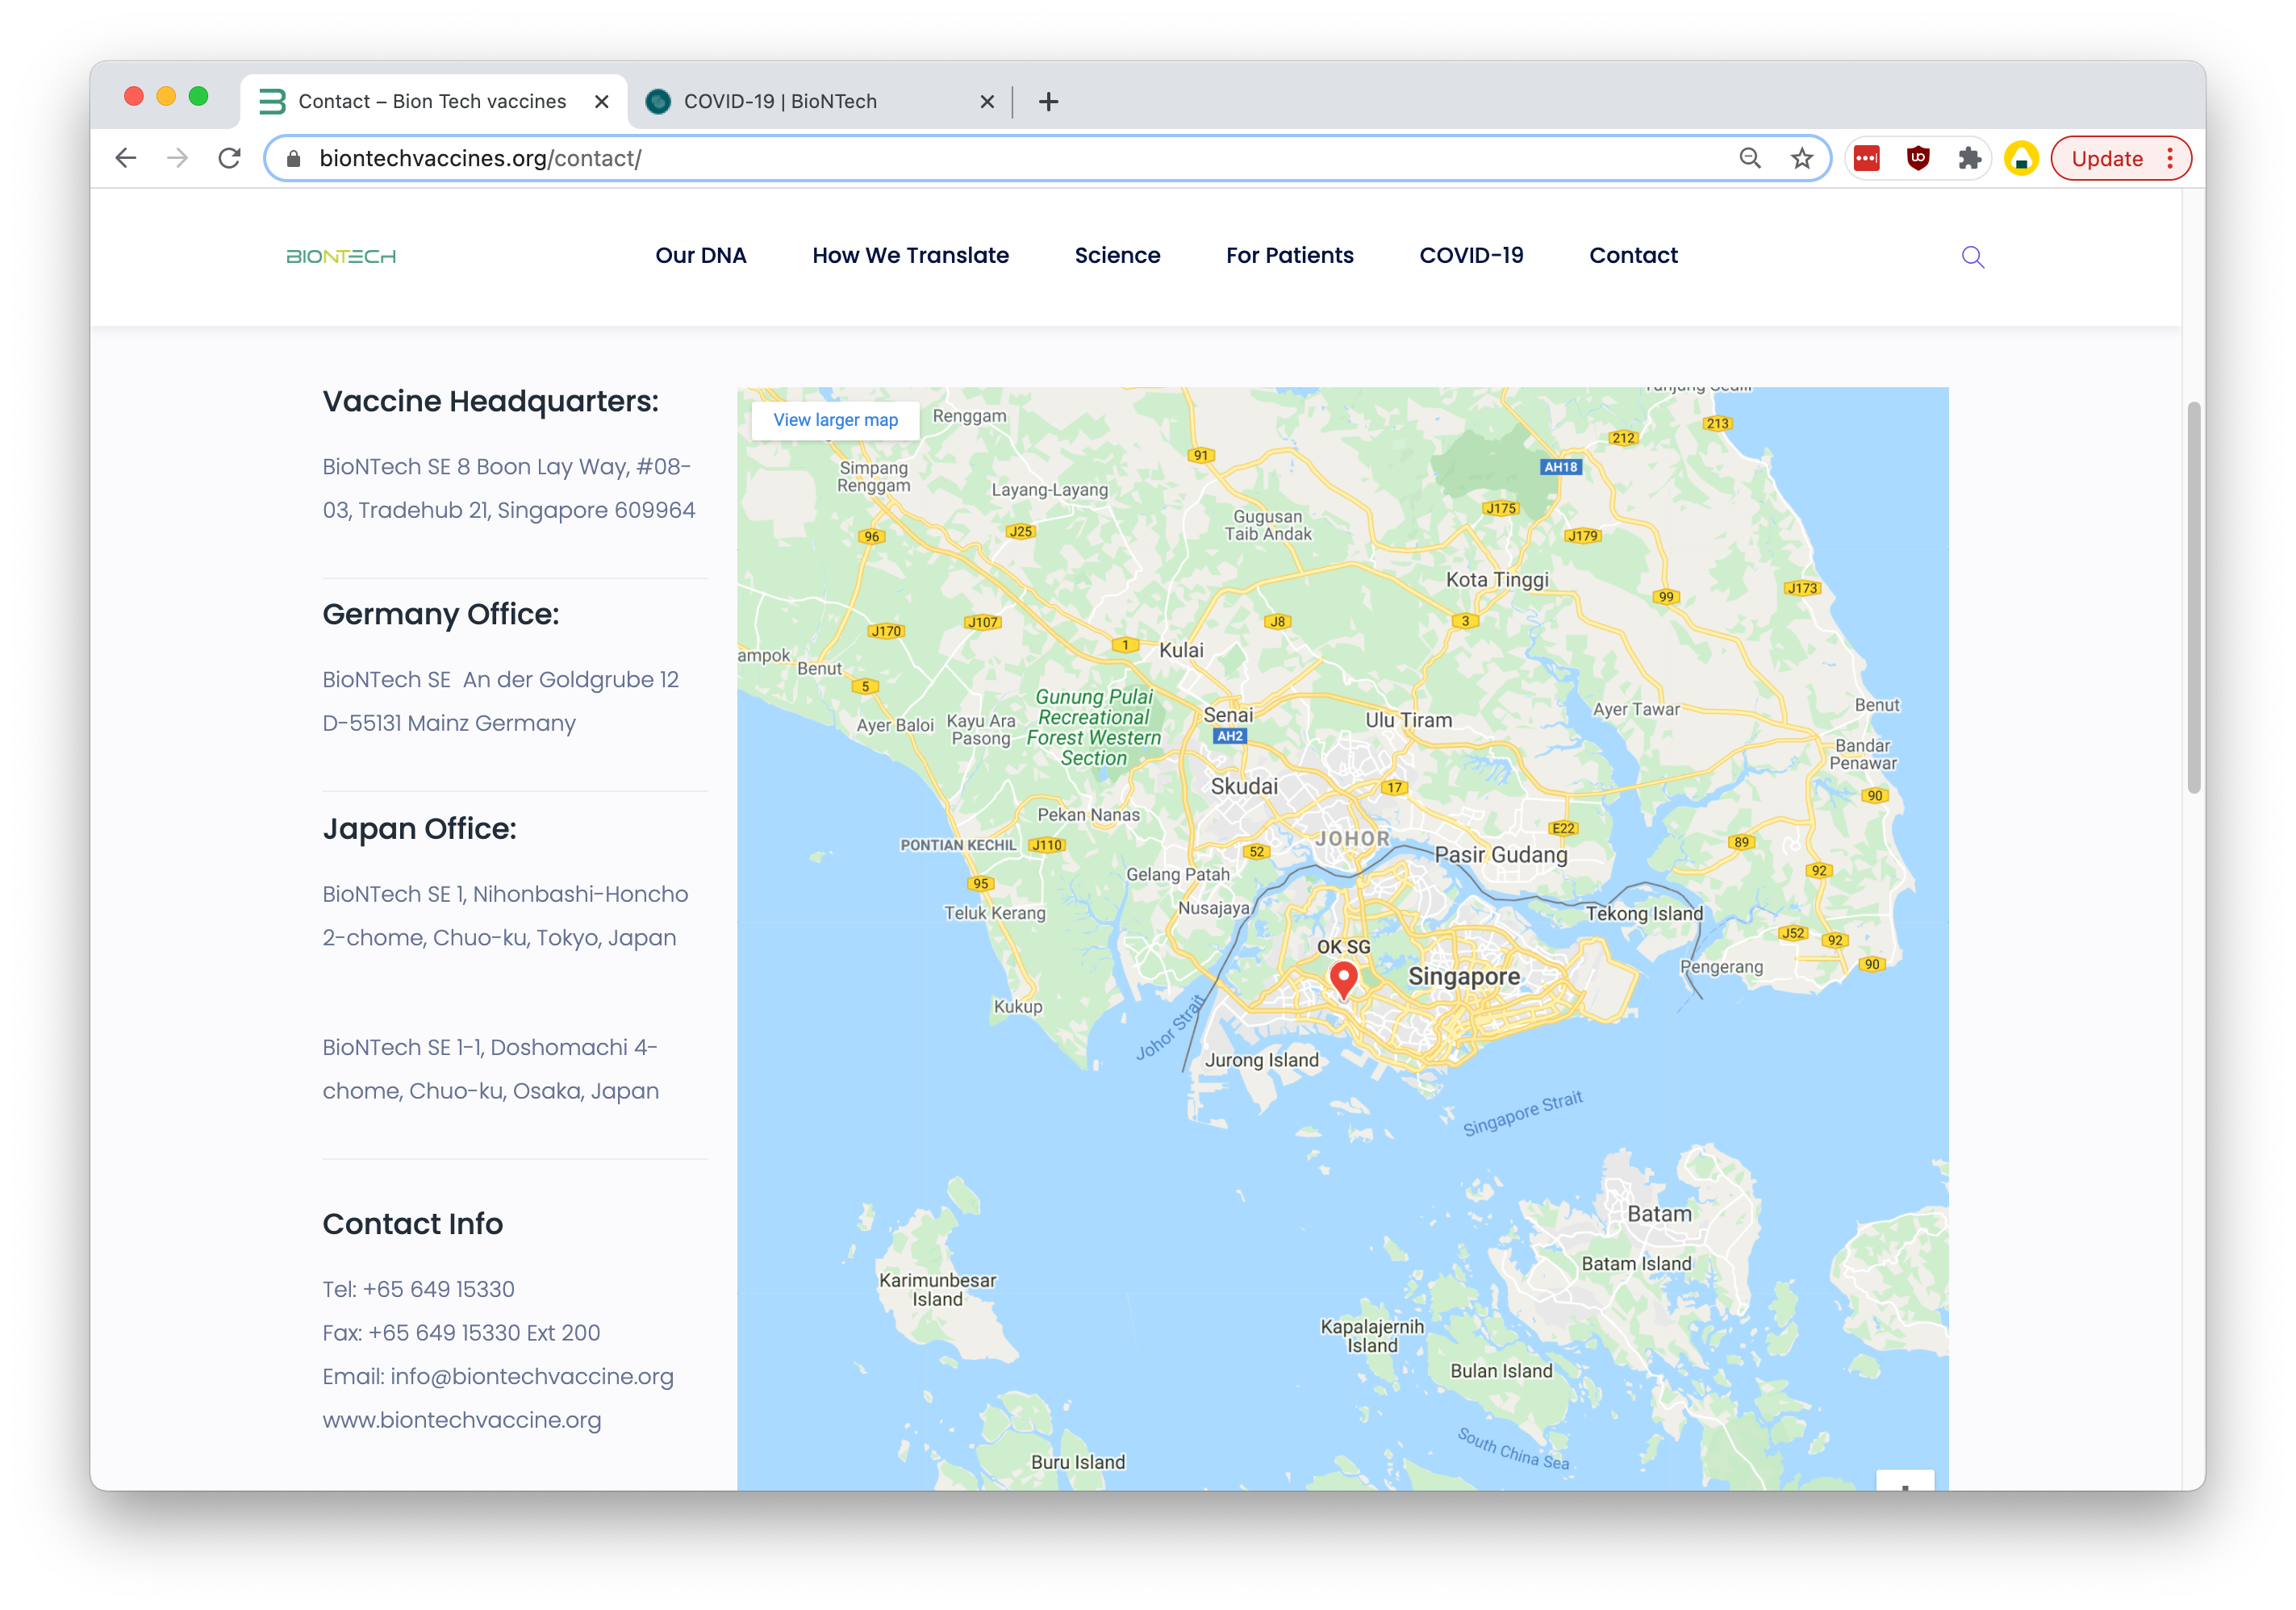
Task: Click the Tekong Island map label
Action: point(1644,914)
